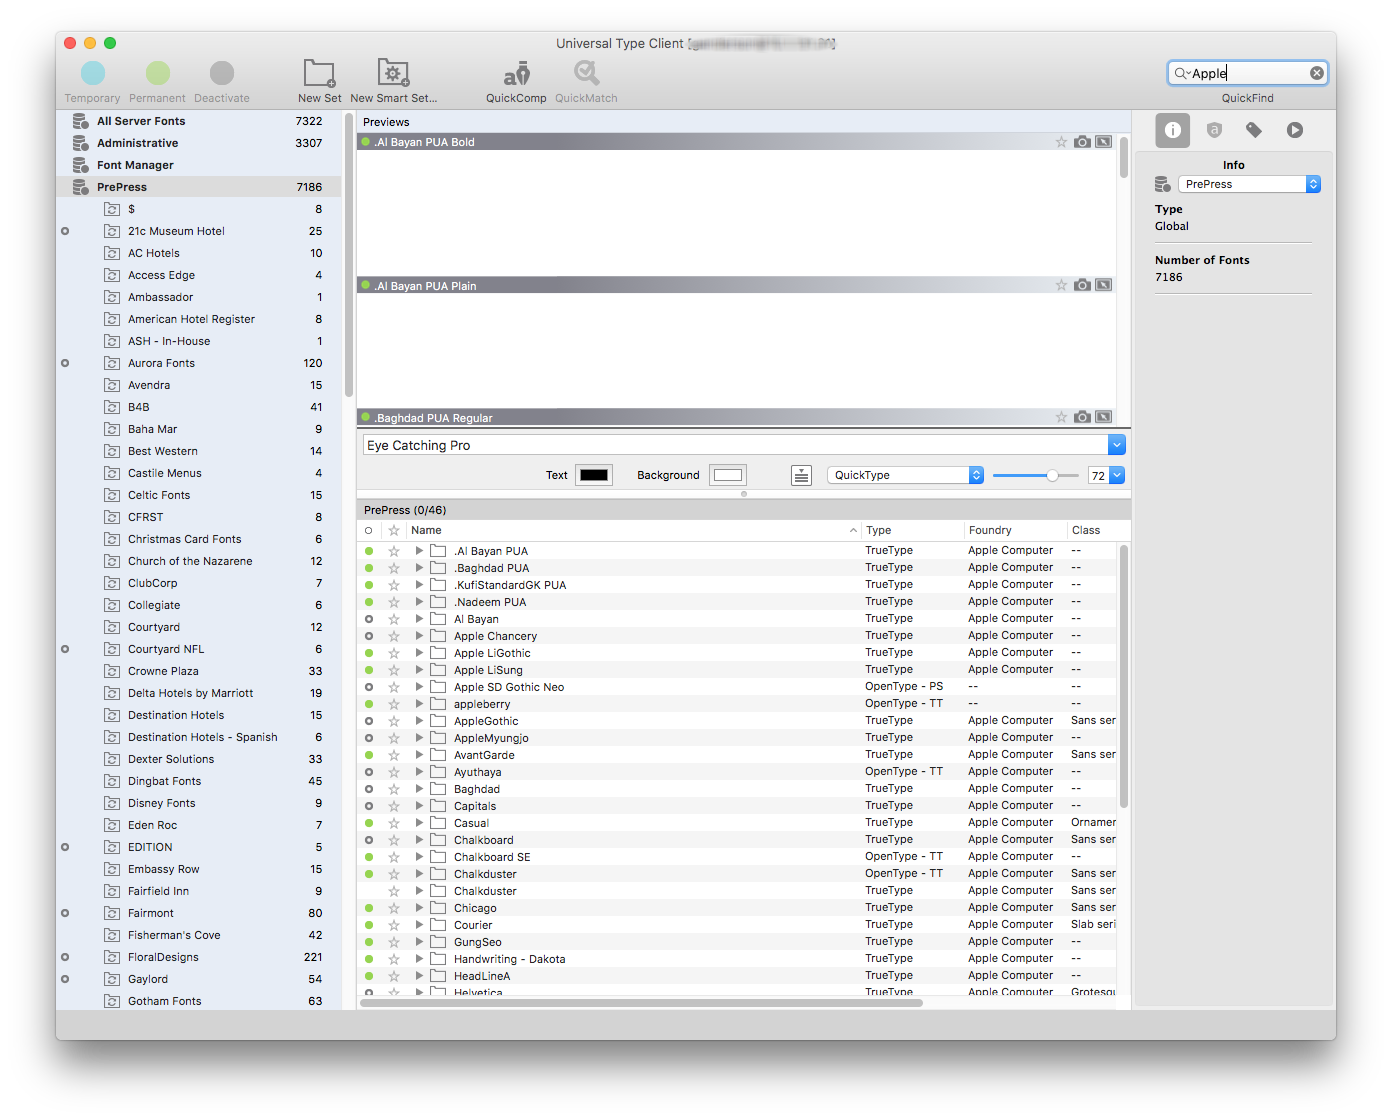Sort by the Type column header
This screenshot has width=1392, height=1120.
[912, 530]
